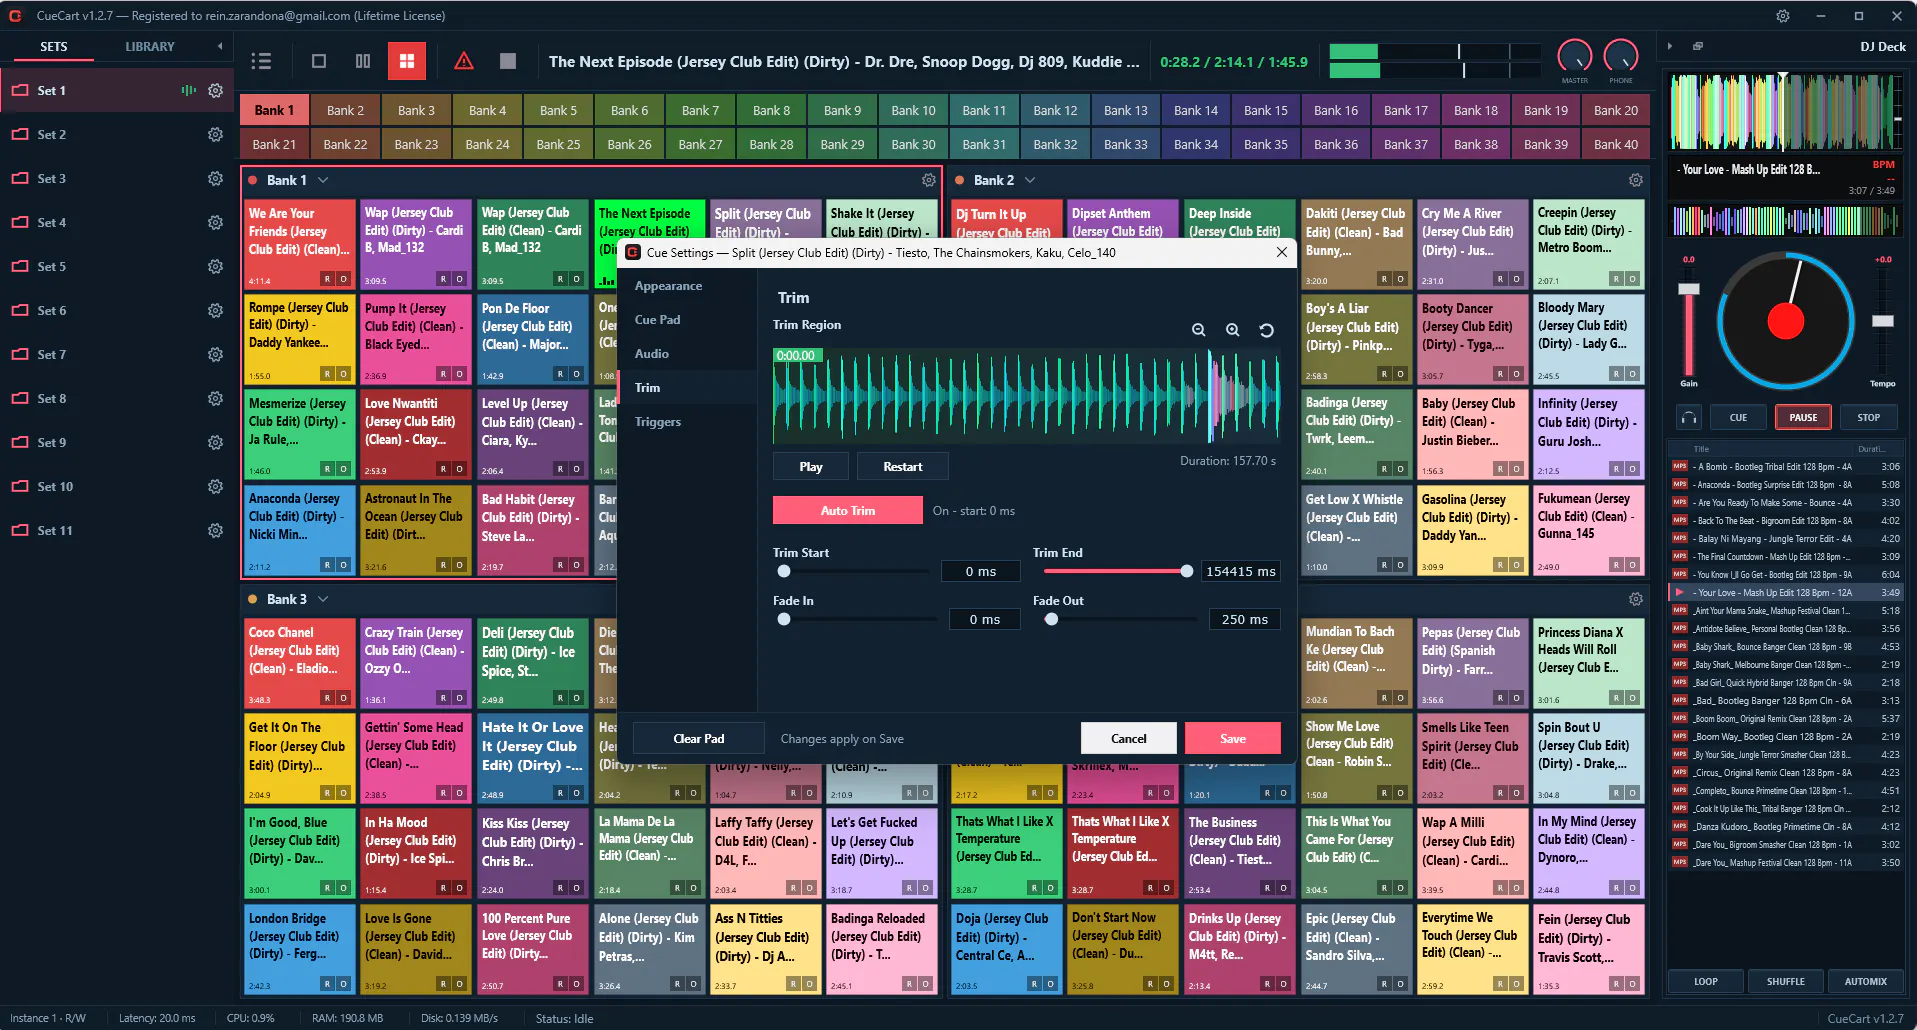Viewport: 1917px width, 1030px height.
Task: Collapse the sidebar with left arrow
Action: (x=220, y=46)
